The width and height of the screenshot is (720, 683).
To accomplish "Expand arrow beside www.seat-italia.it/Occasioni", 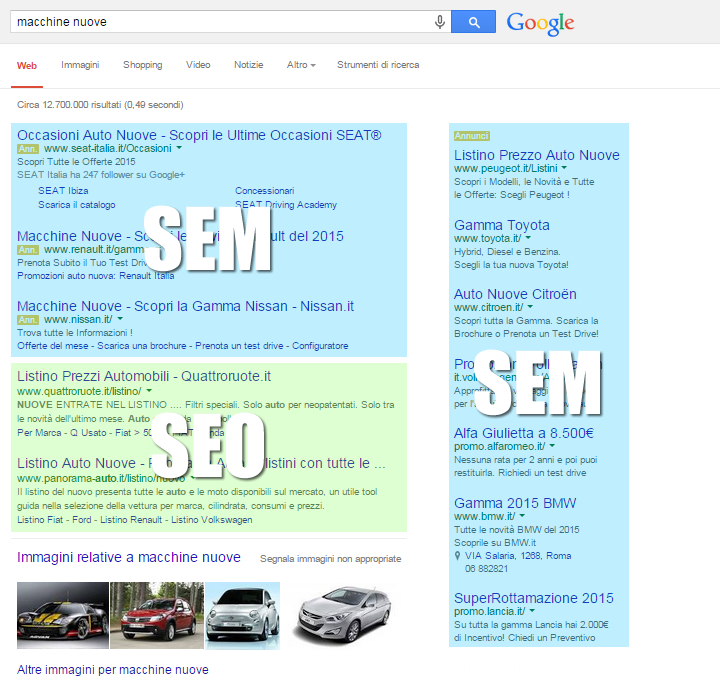I will coord(179,148).
